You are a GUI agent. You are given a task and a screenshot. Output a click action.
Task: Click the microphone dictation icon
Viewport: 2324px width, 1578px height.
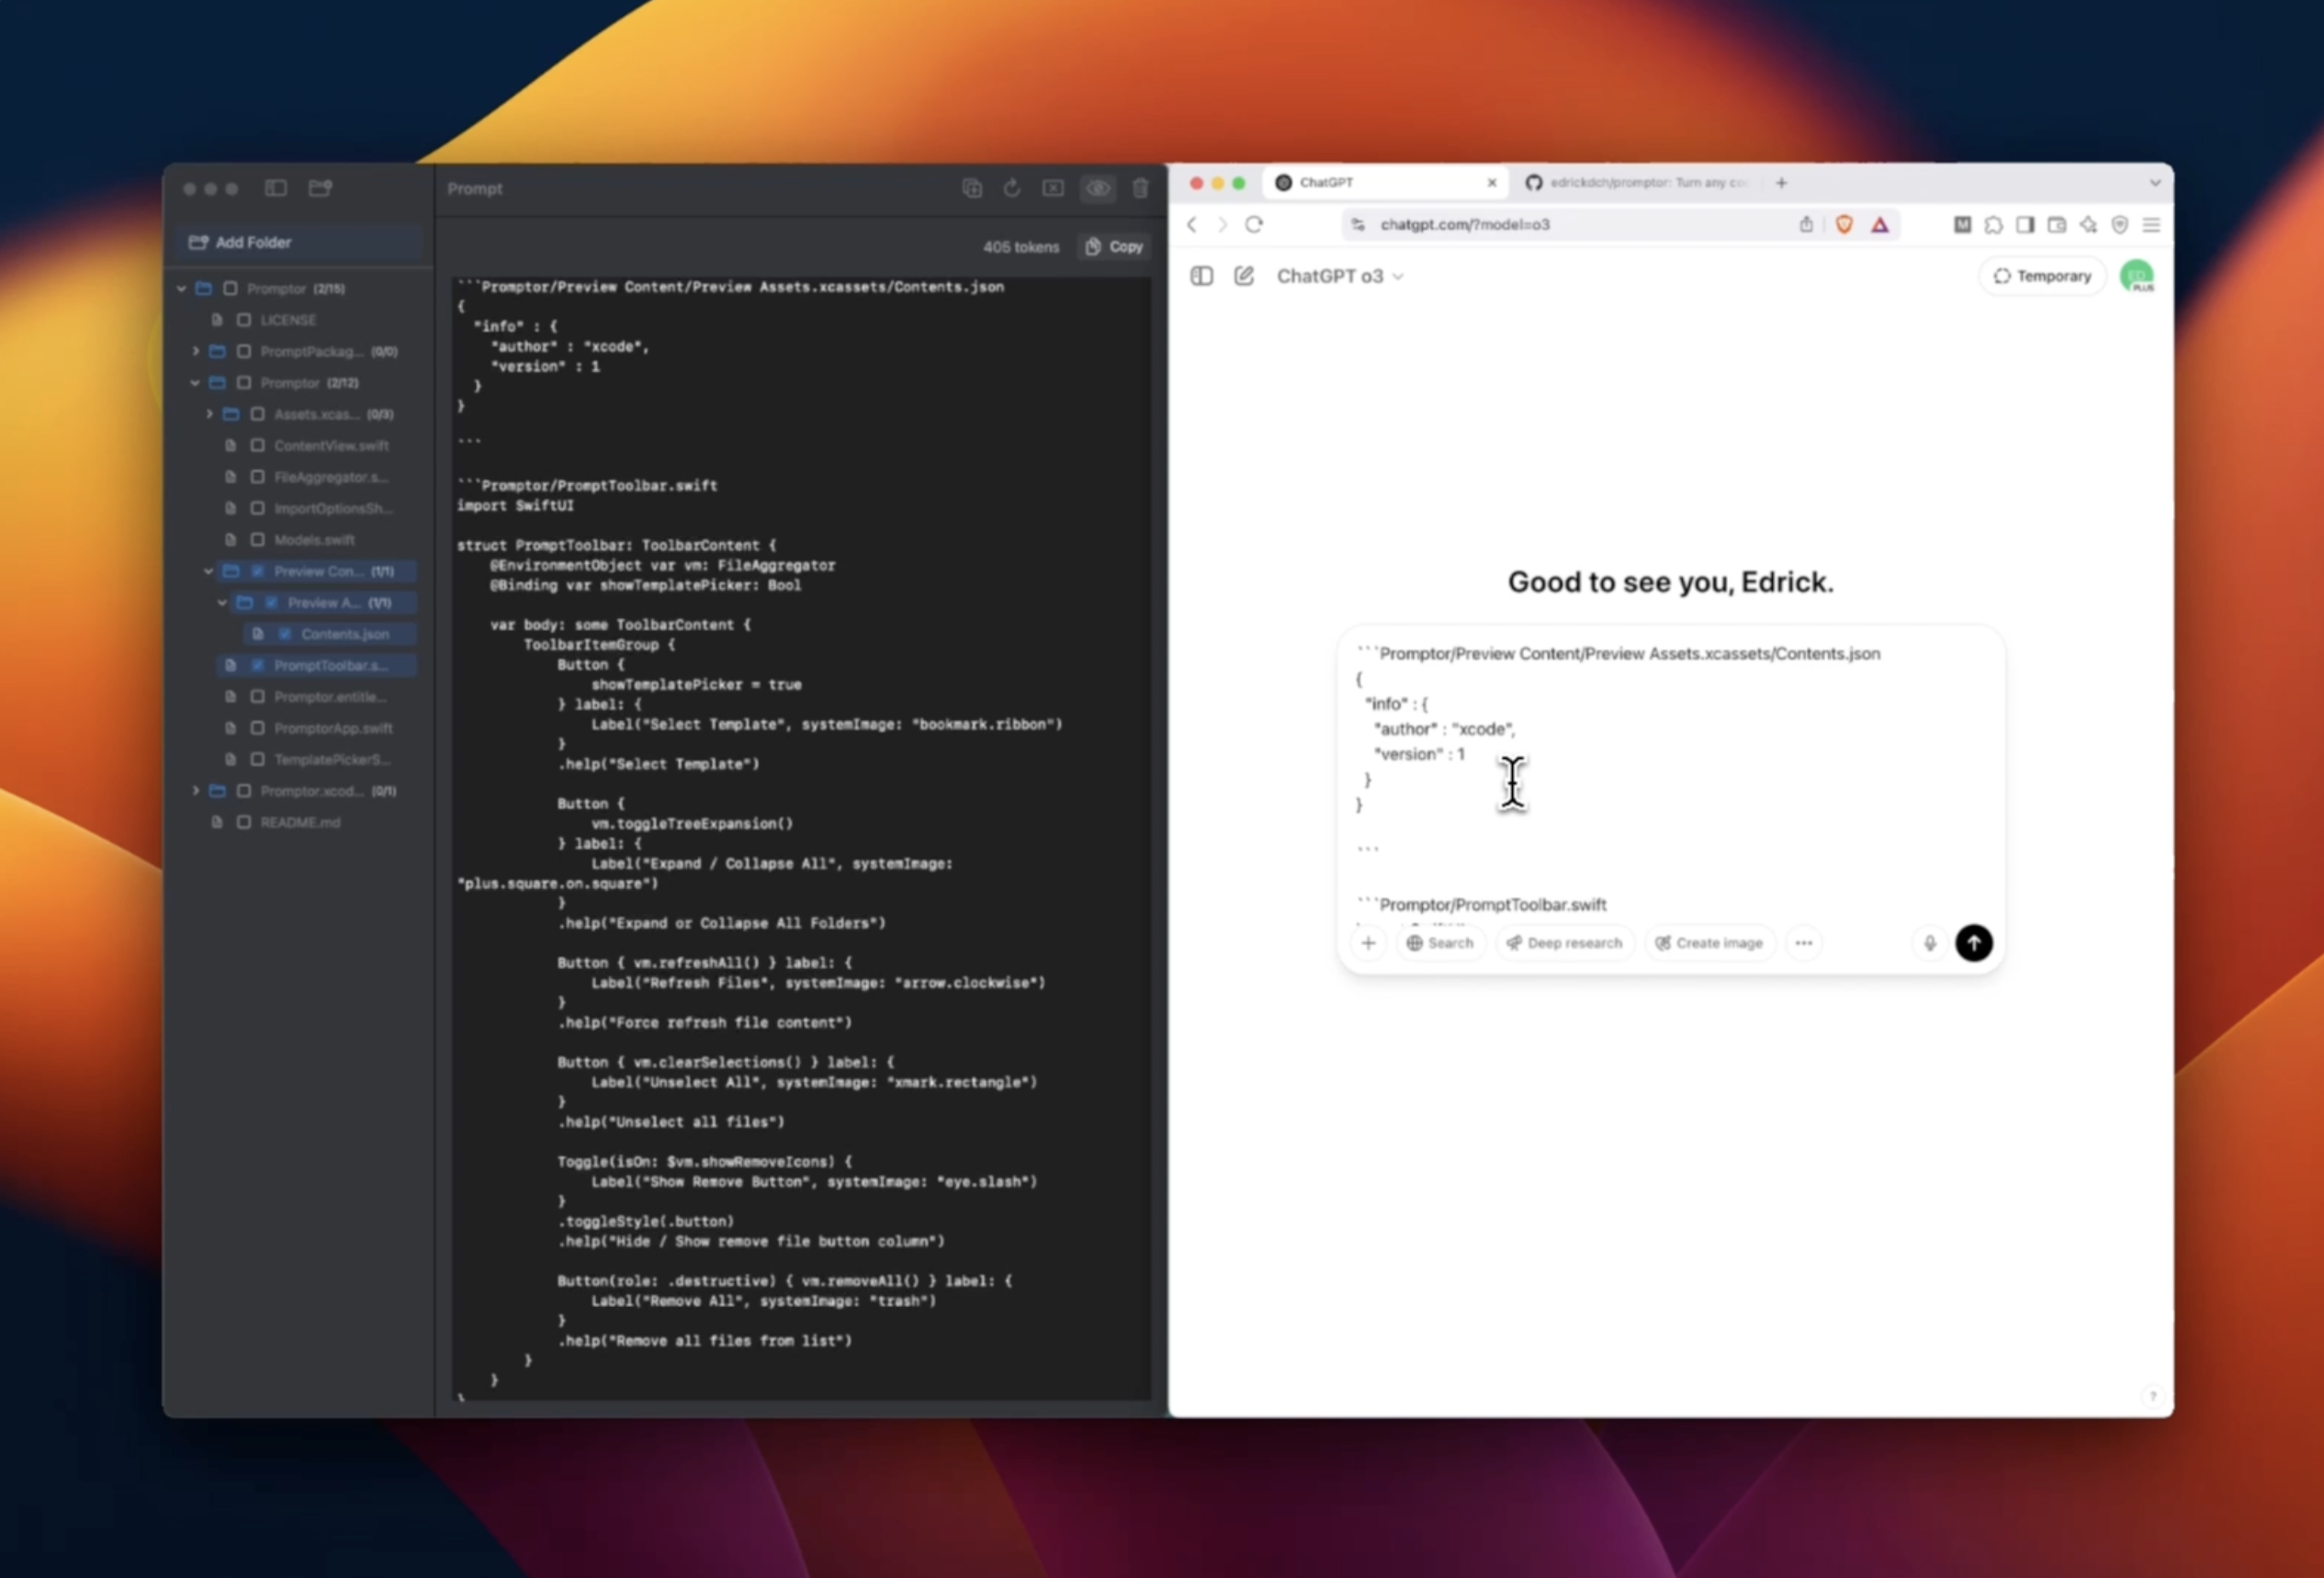click(1929, 942)
